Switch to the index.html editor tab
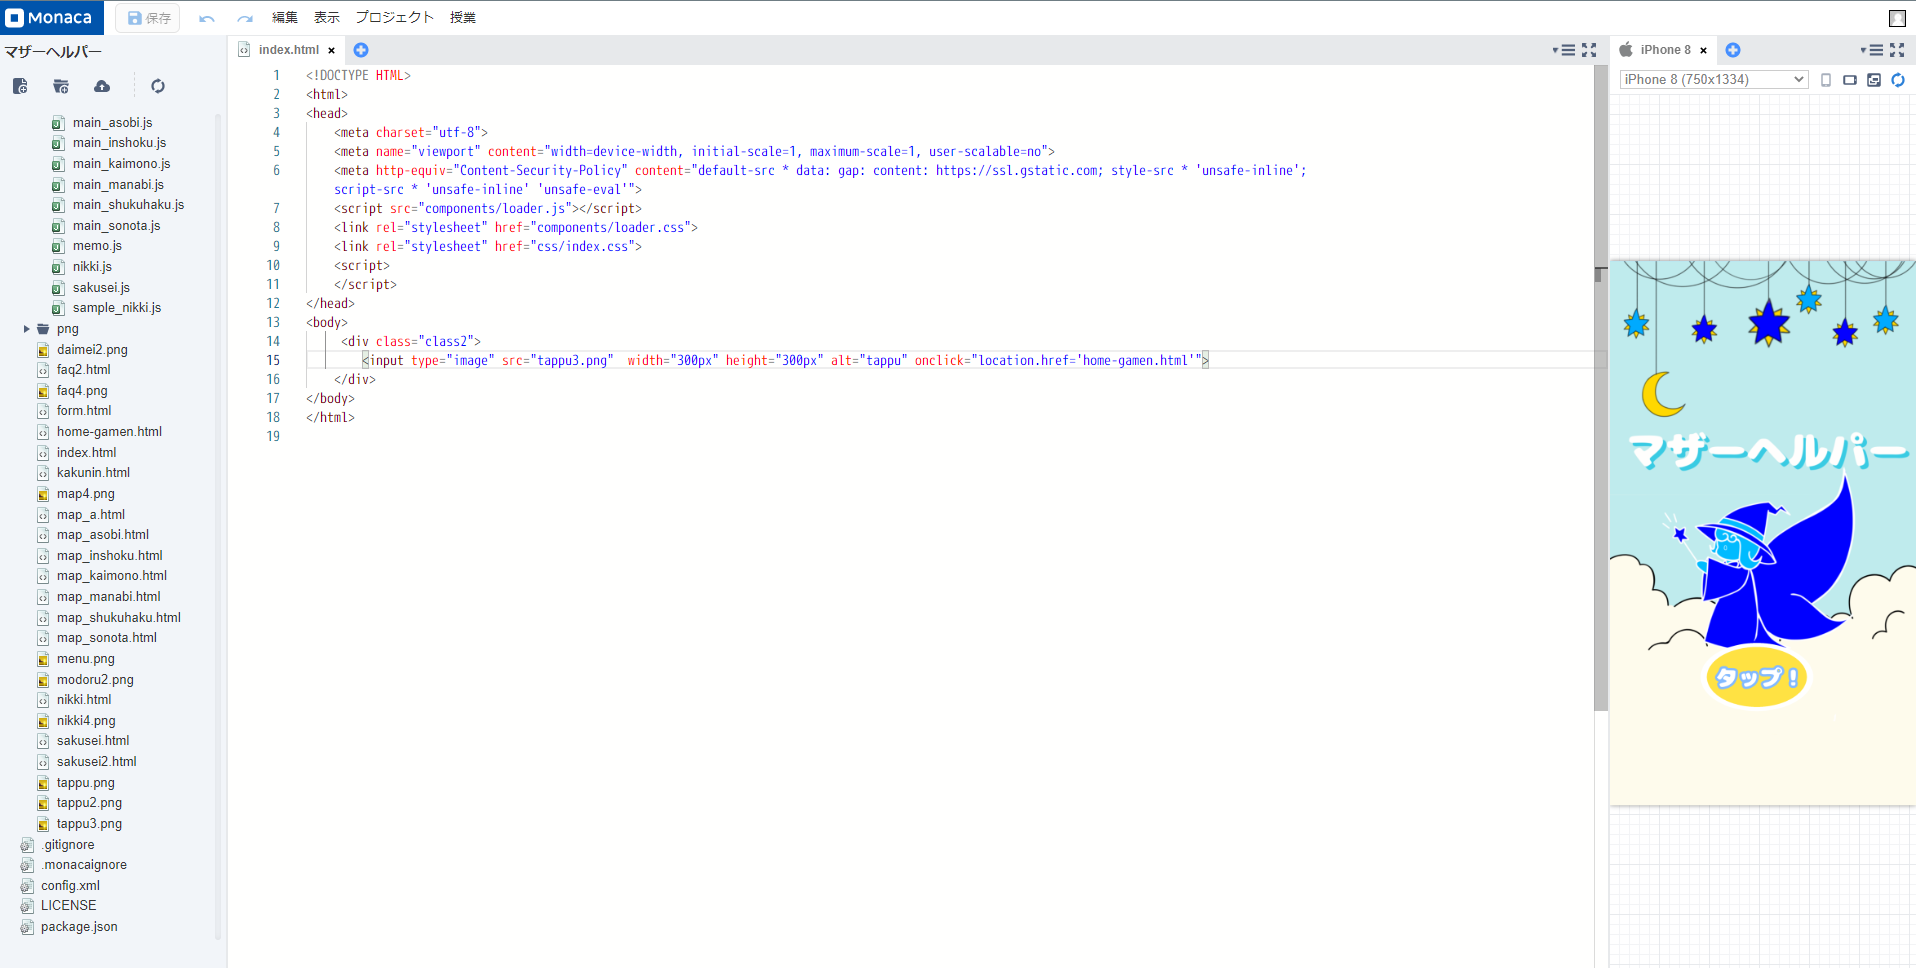Viewport: 1916px width, 968px height. pos(288,50)
